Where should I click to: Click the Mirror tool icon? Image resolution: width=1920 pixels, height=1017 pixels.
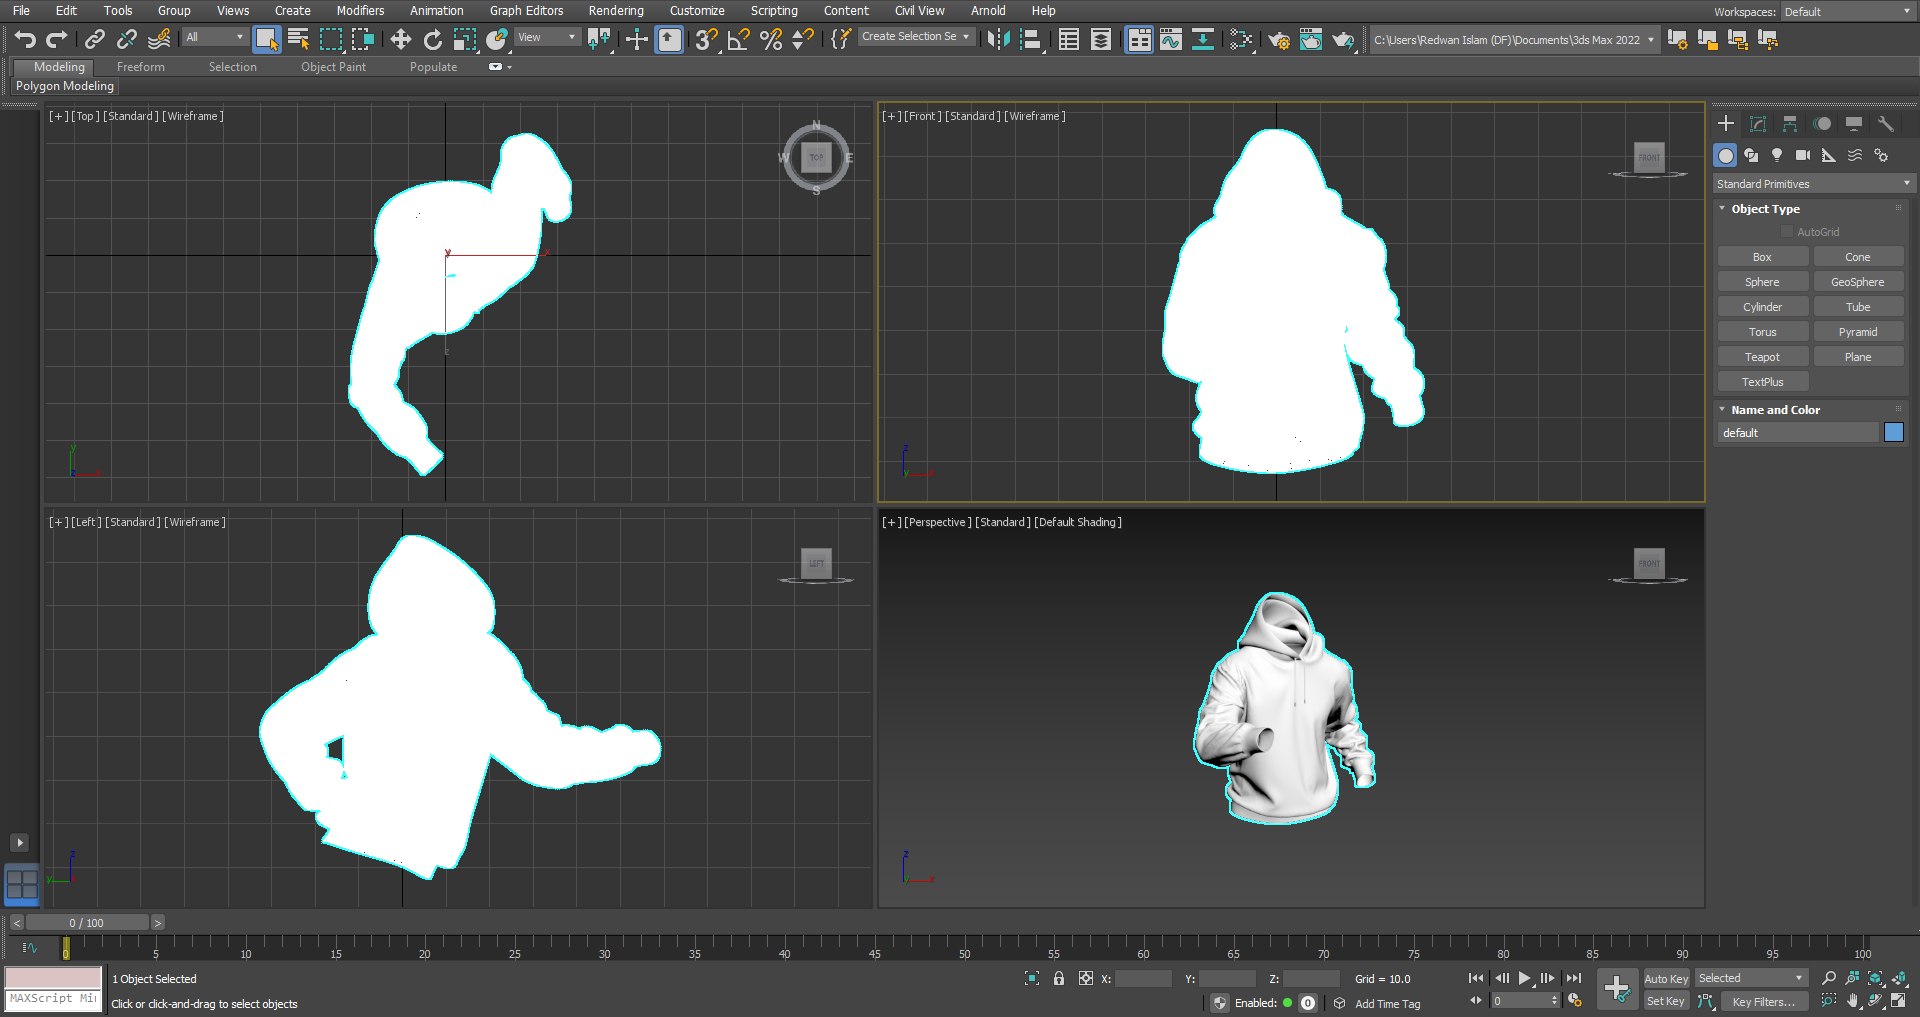(x=997, y=39)
